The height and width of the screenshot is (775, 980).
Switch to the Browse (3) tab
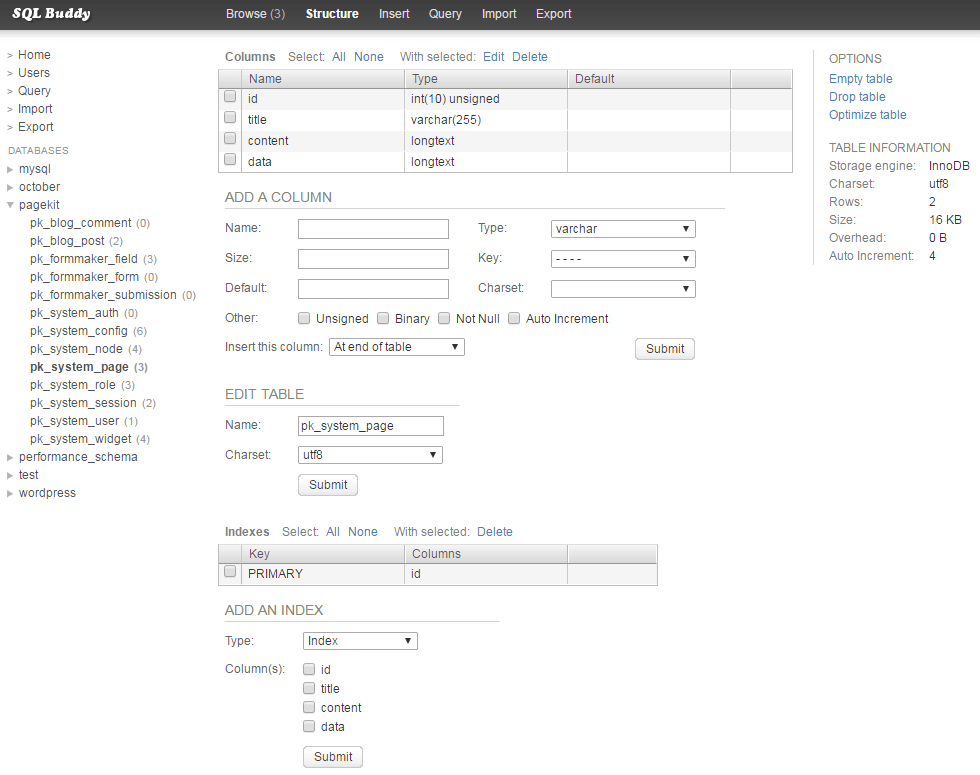tap(255, 14)
